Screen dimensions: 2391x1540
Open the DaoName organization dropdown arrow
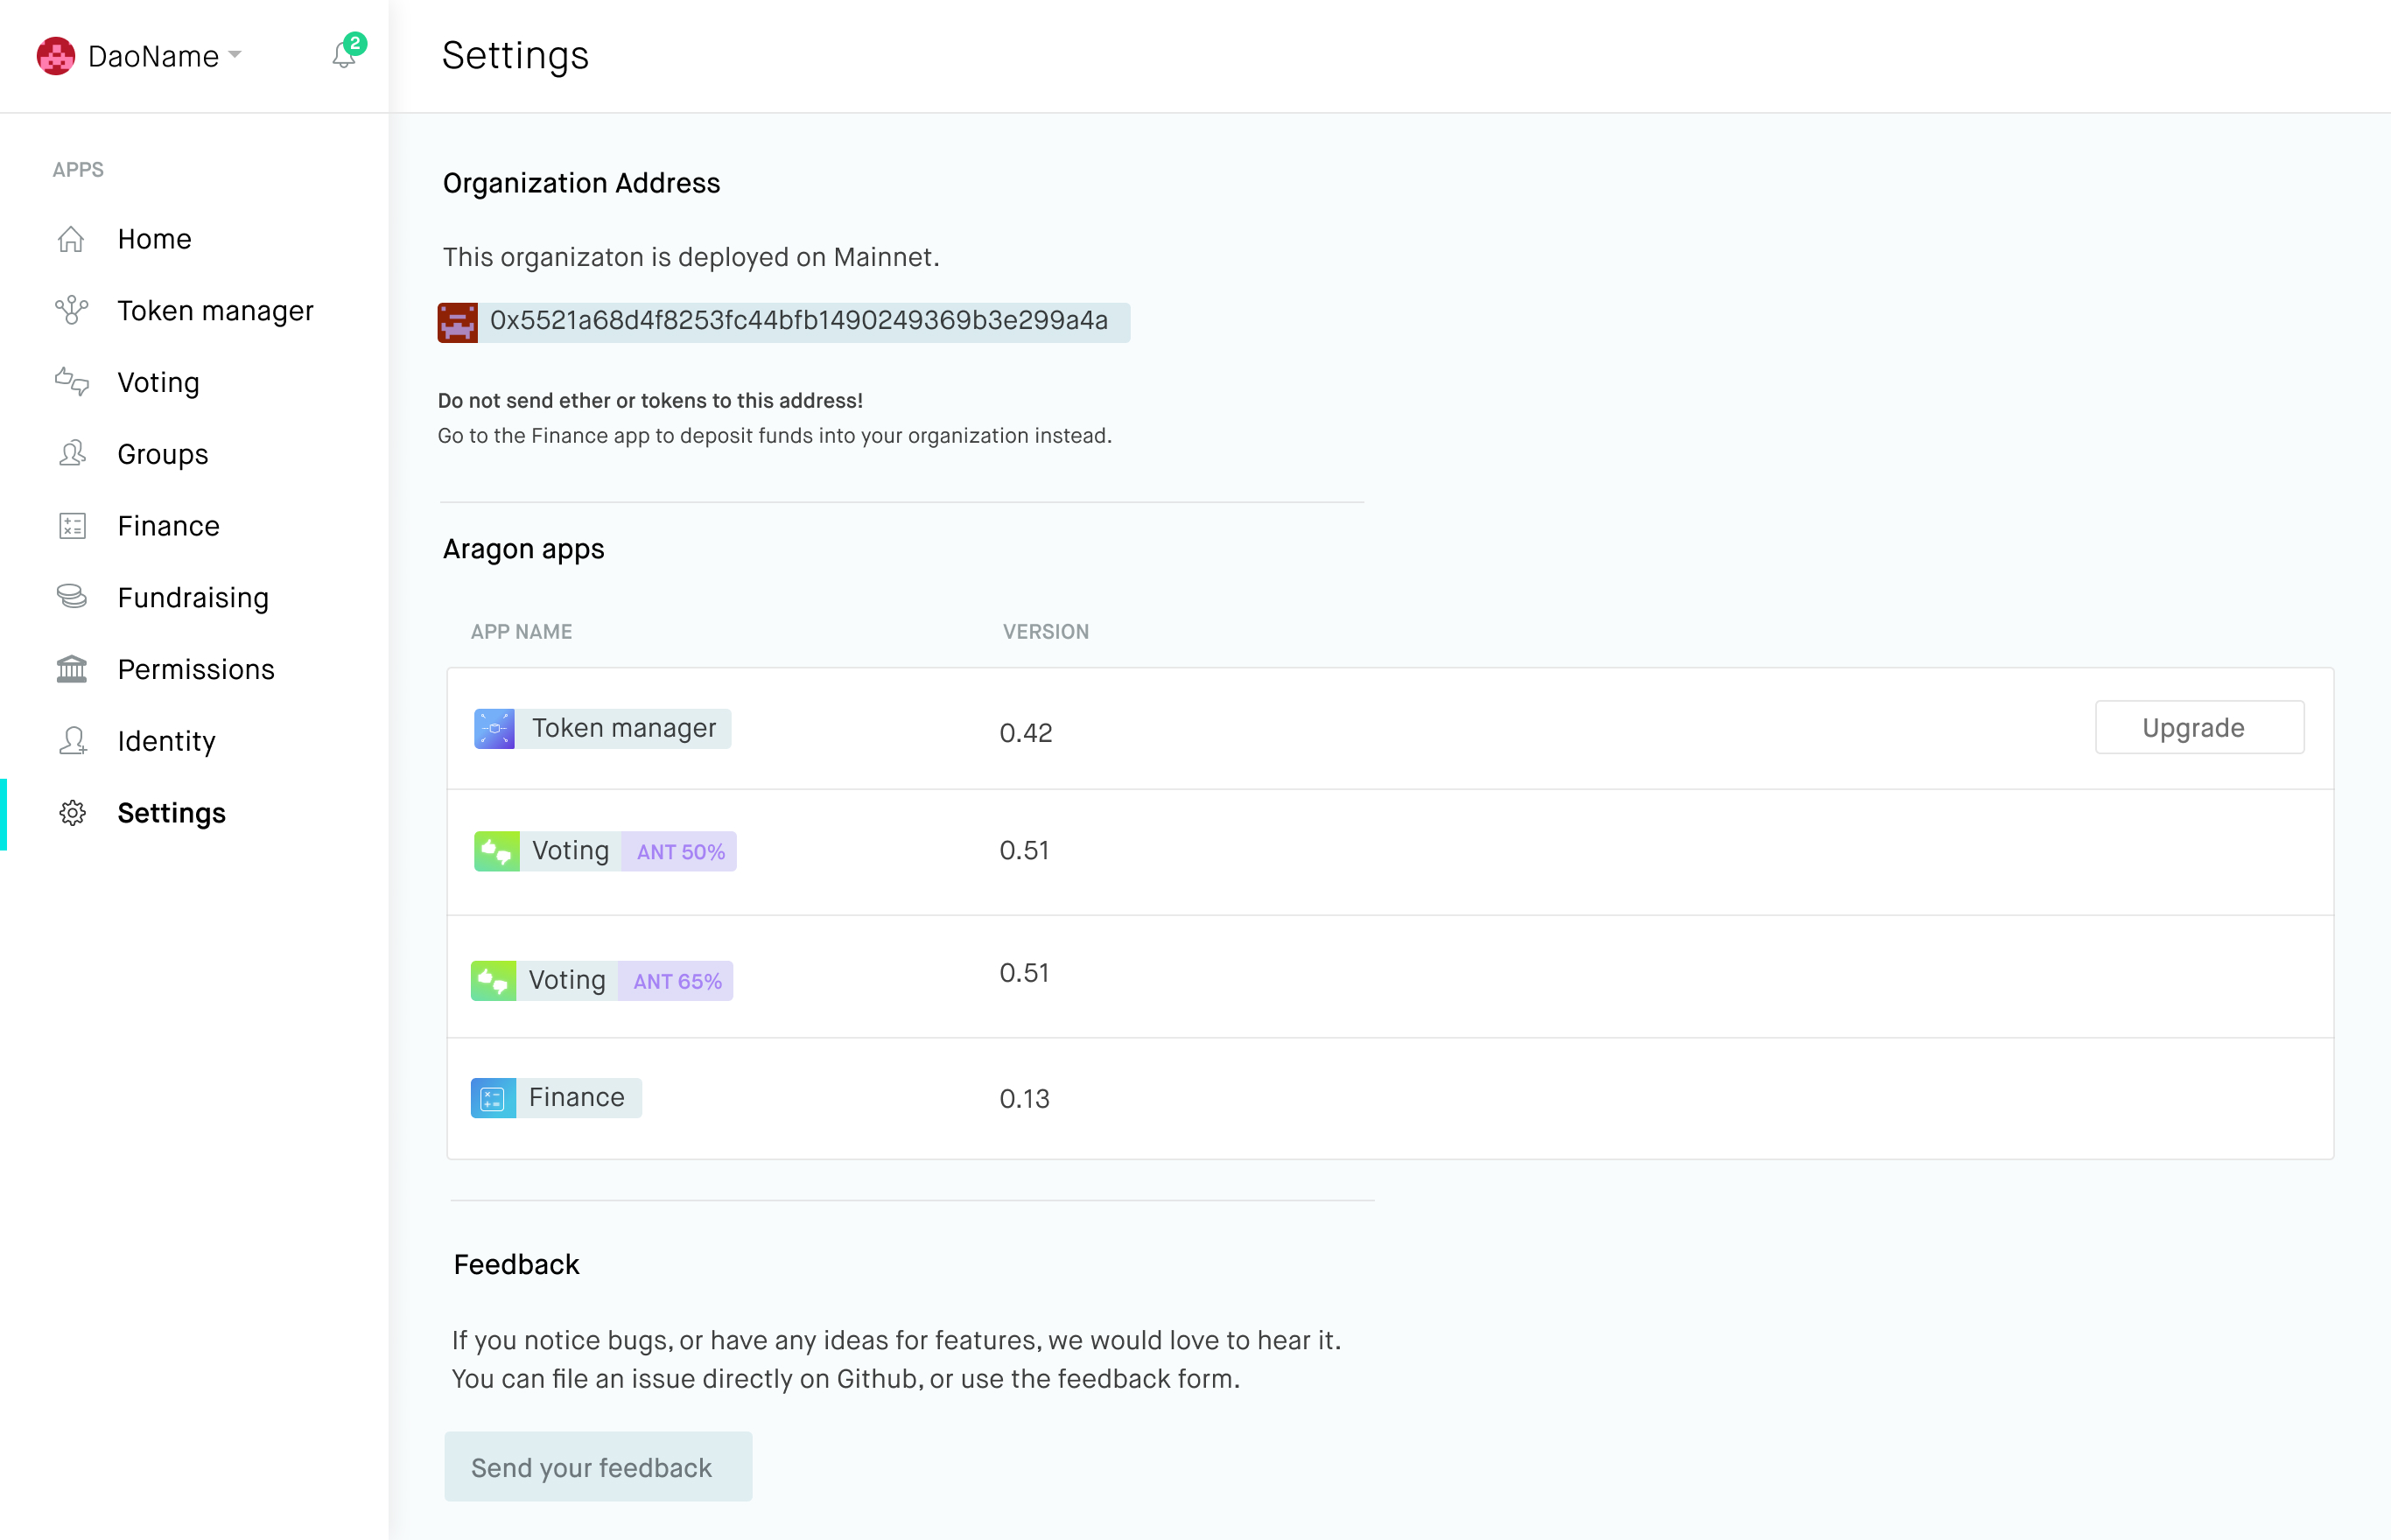coord(235,54)
